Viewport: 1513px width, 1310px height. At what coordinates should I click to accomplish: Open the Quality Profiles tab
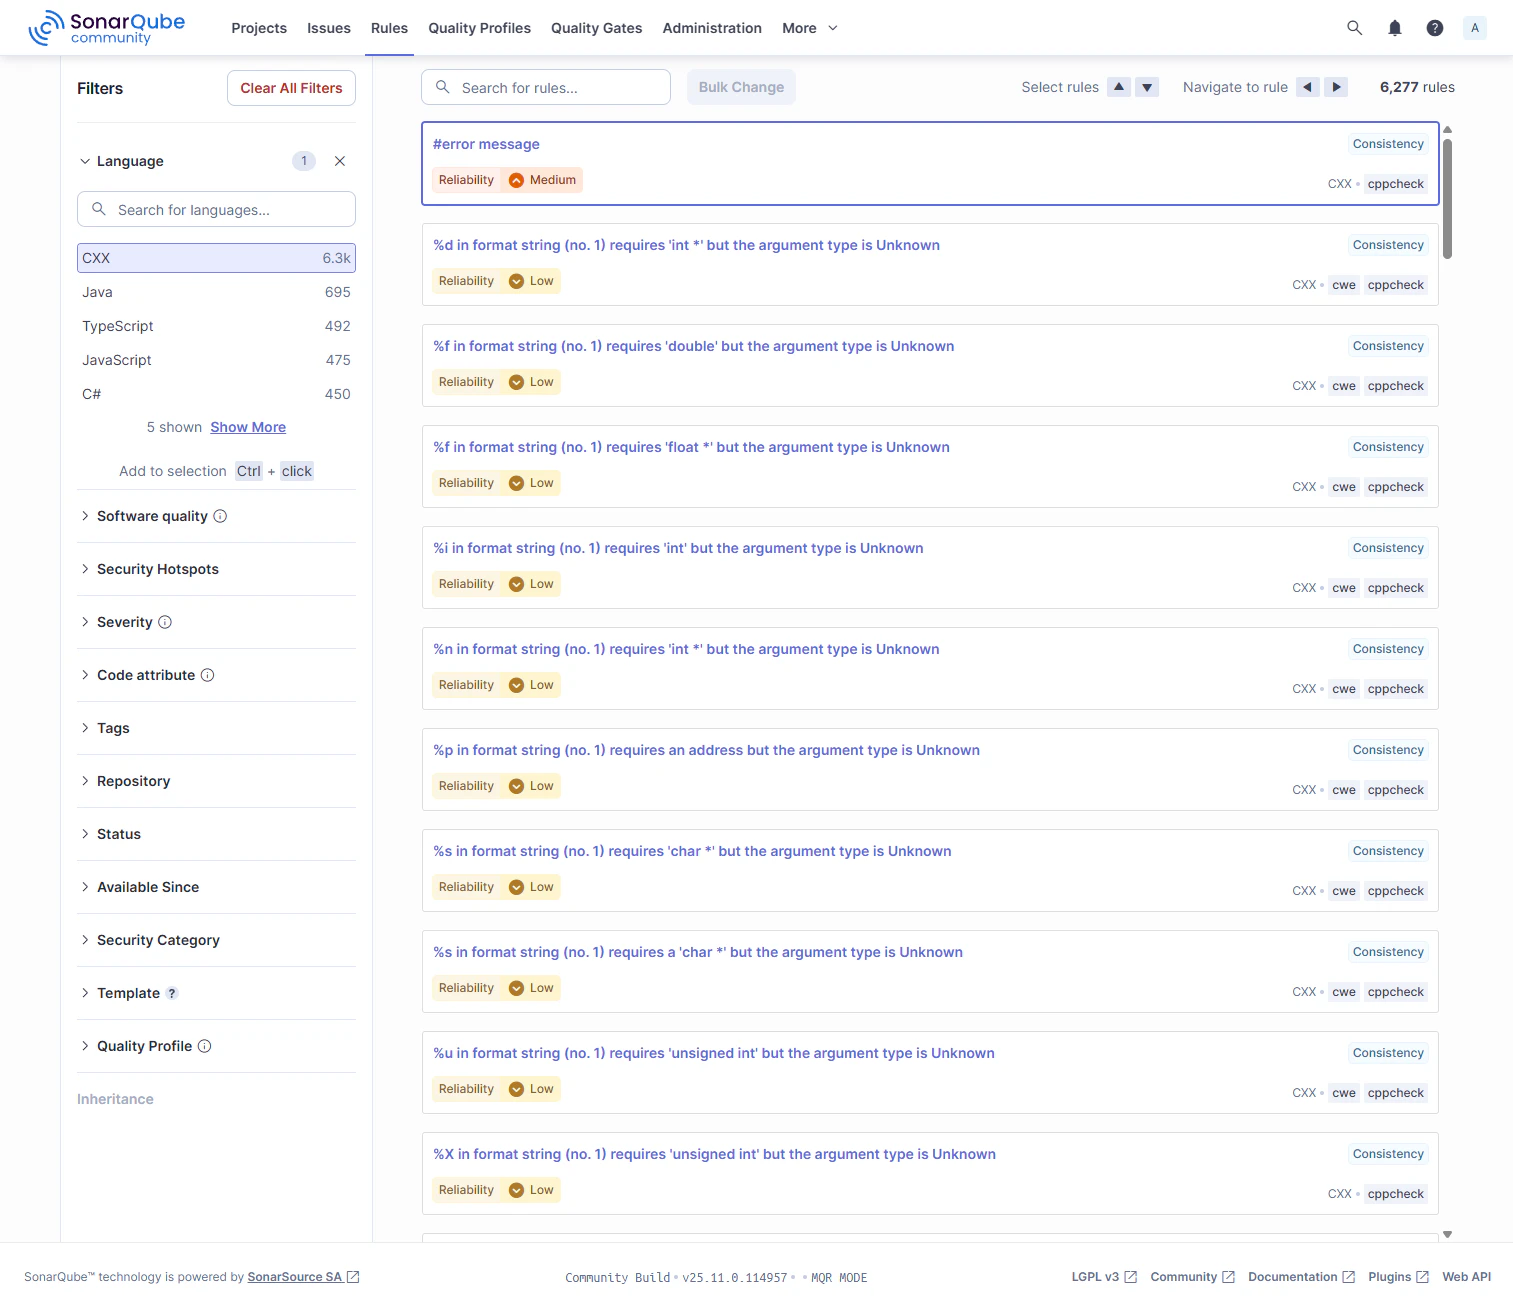click(x=479, y=28)
